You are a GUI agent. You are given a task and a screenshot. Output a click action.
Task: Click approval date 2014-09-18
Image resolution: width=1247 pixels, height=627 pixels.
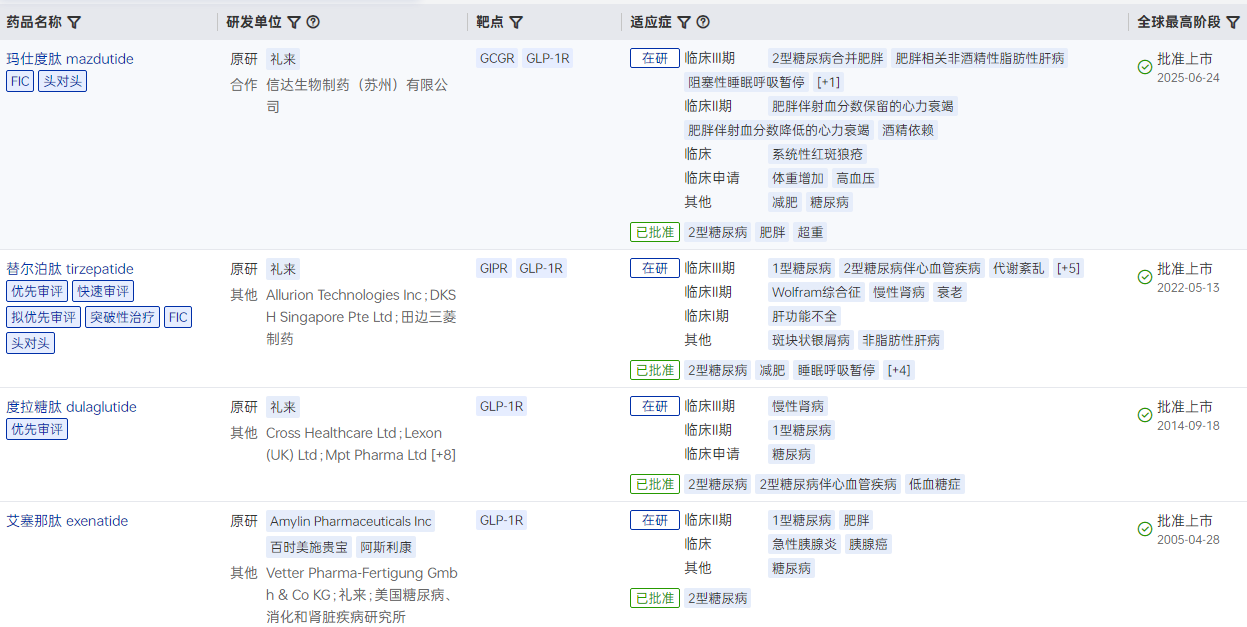click(x=1188, y=426)
